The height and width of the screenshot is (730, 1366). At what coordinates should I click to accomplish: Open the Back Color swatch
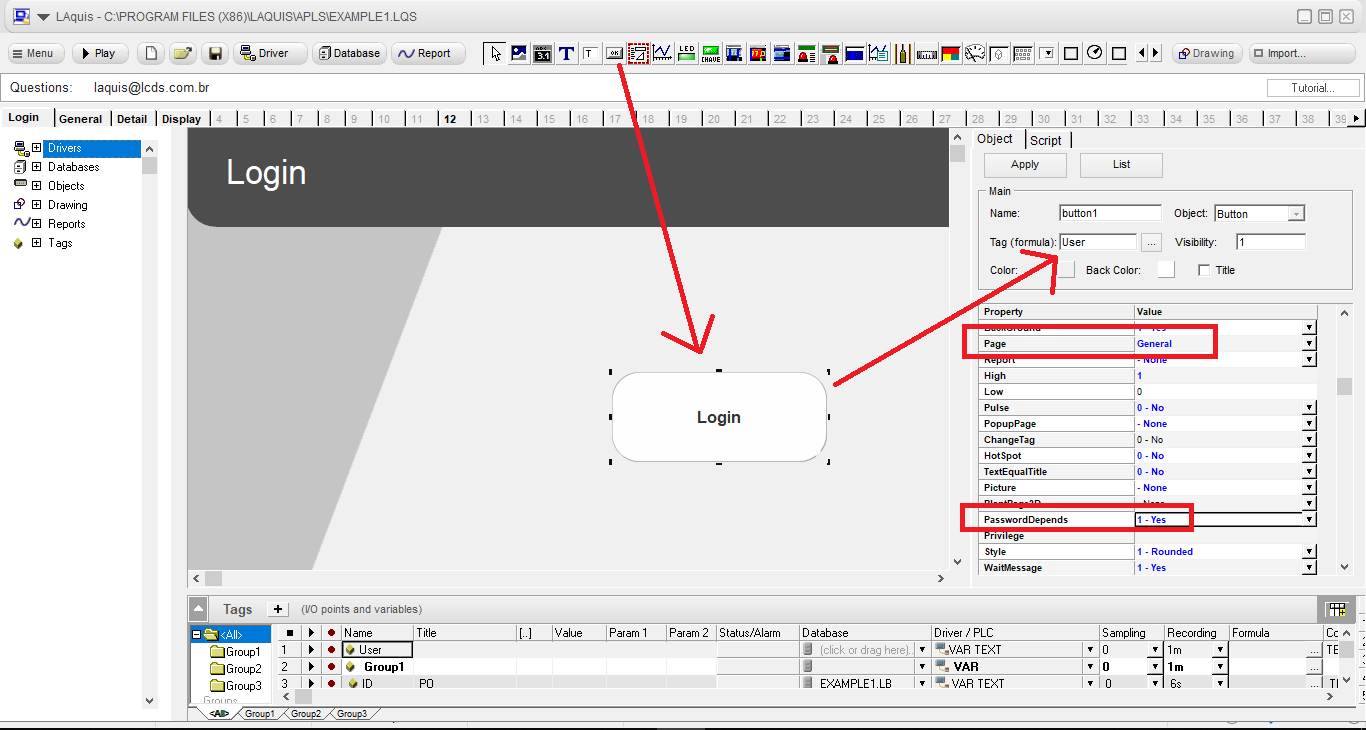coord(1166,269)
